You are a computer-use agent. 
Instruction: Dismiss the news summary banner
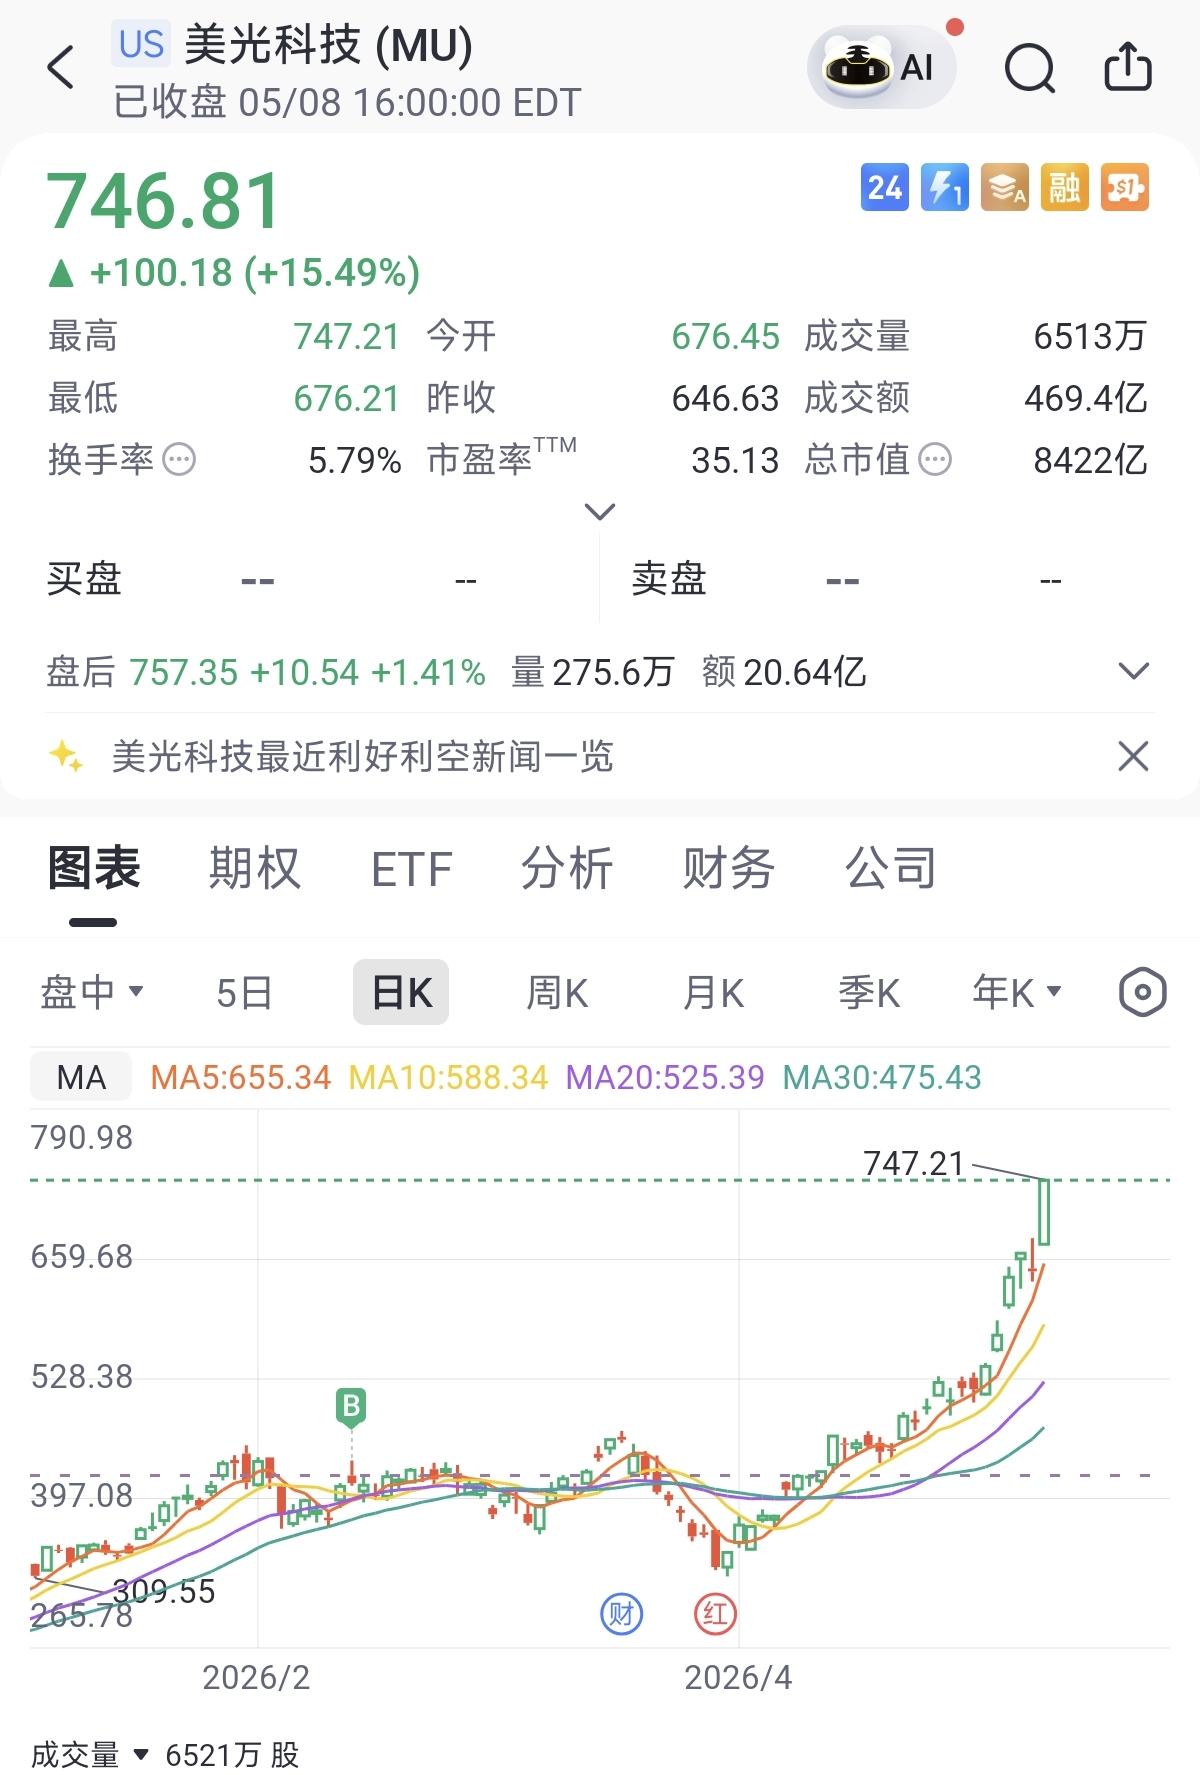pos(1133,756)
